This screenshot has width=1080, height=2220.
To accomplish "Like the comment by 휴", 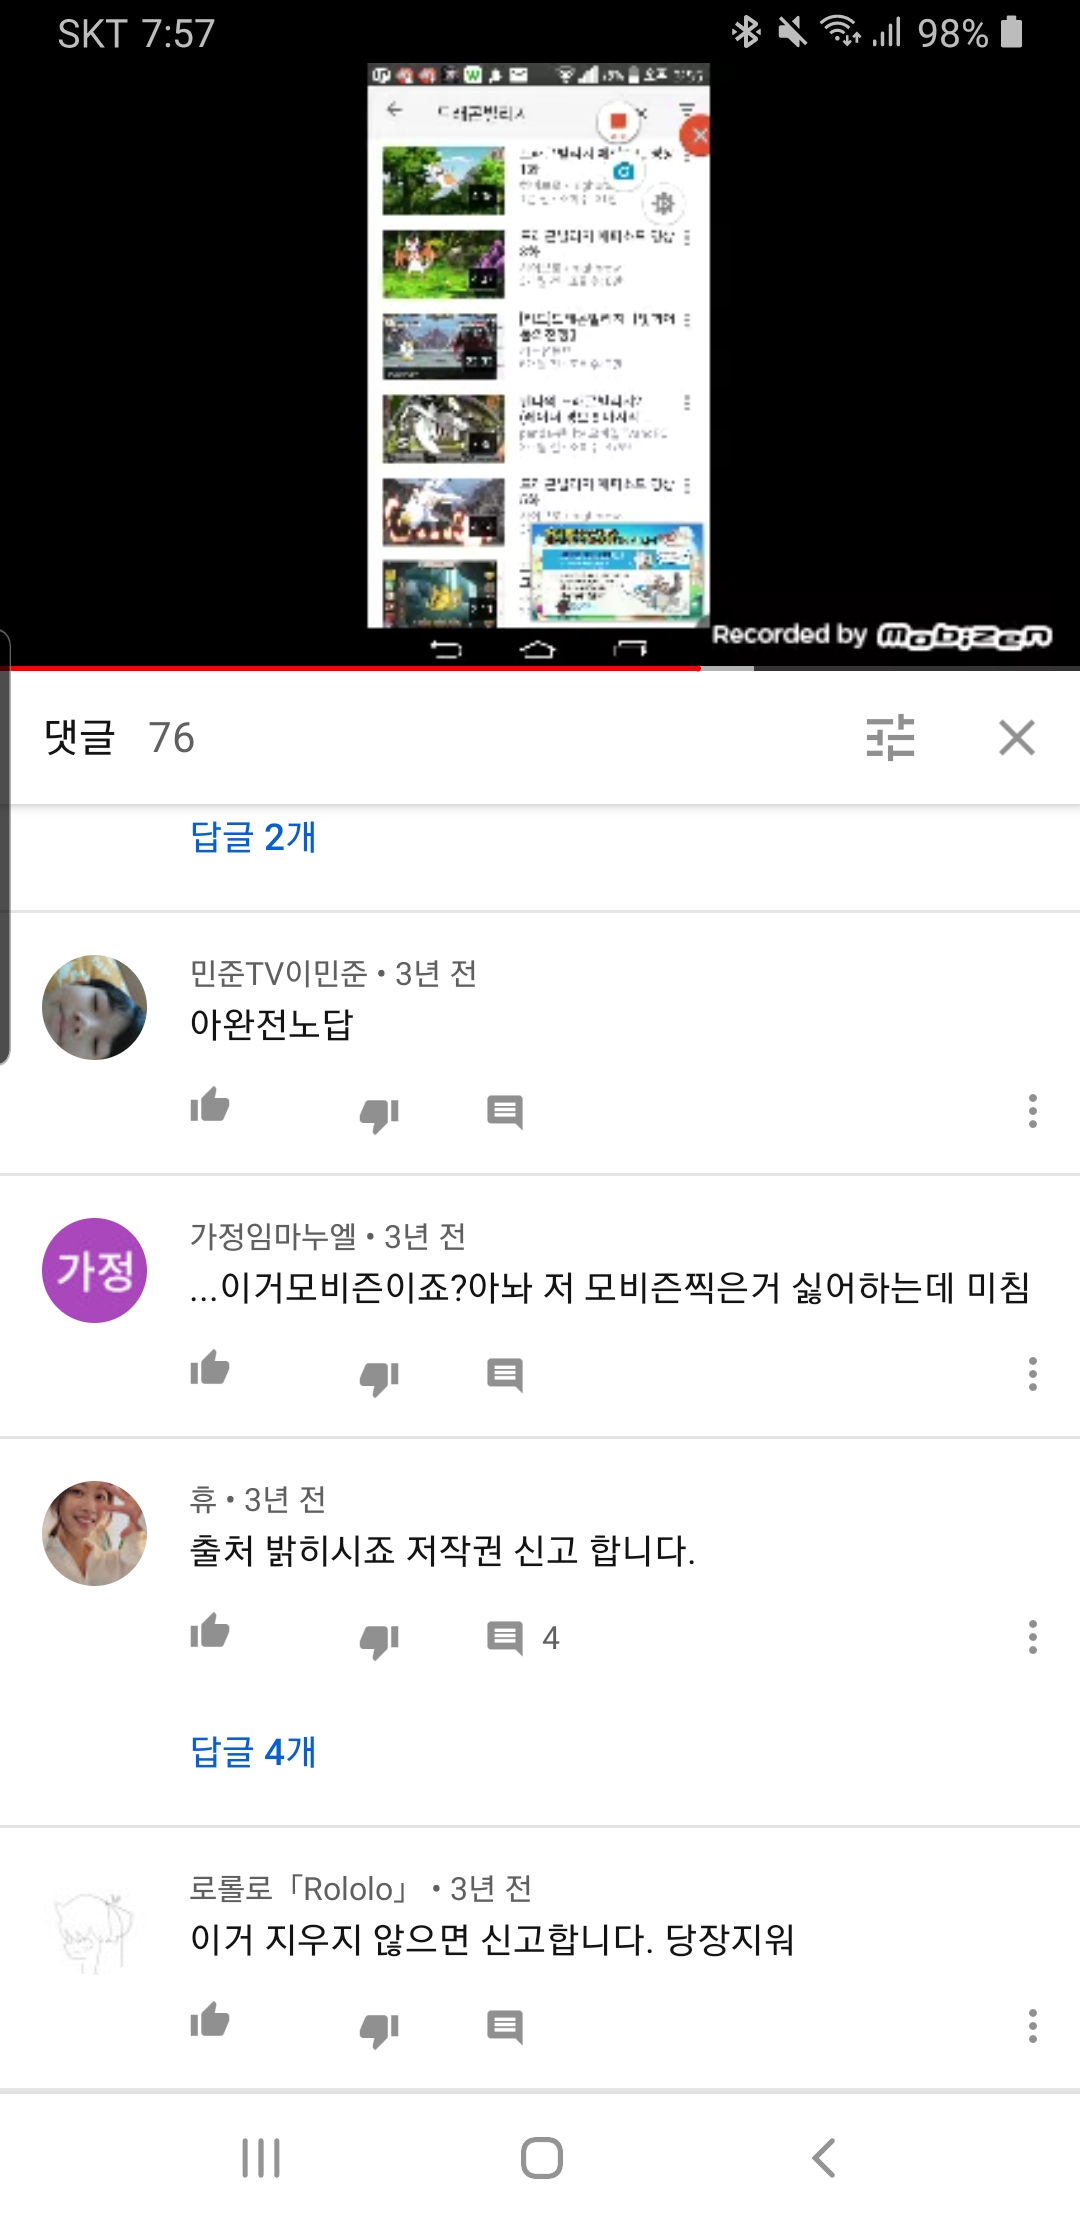I will [x=210, y=1632].
